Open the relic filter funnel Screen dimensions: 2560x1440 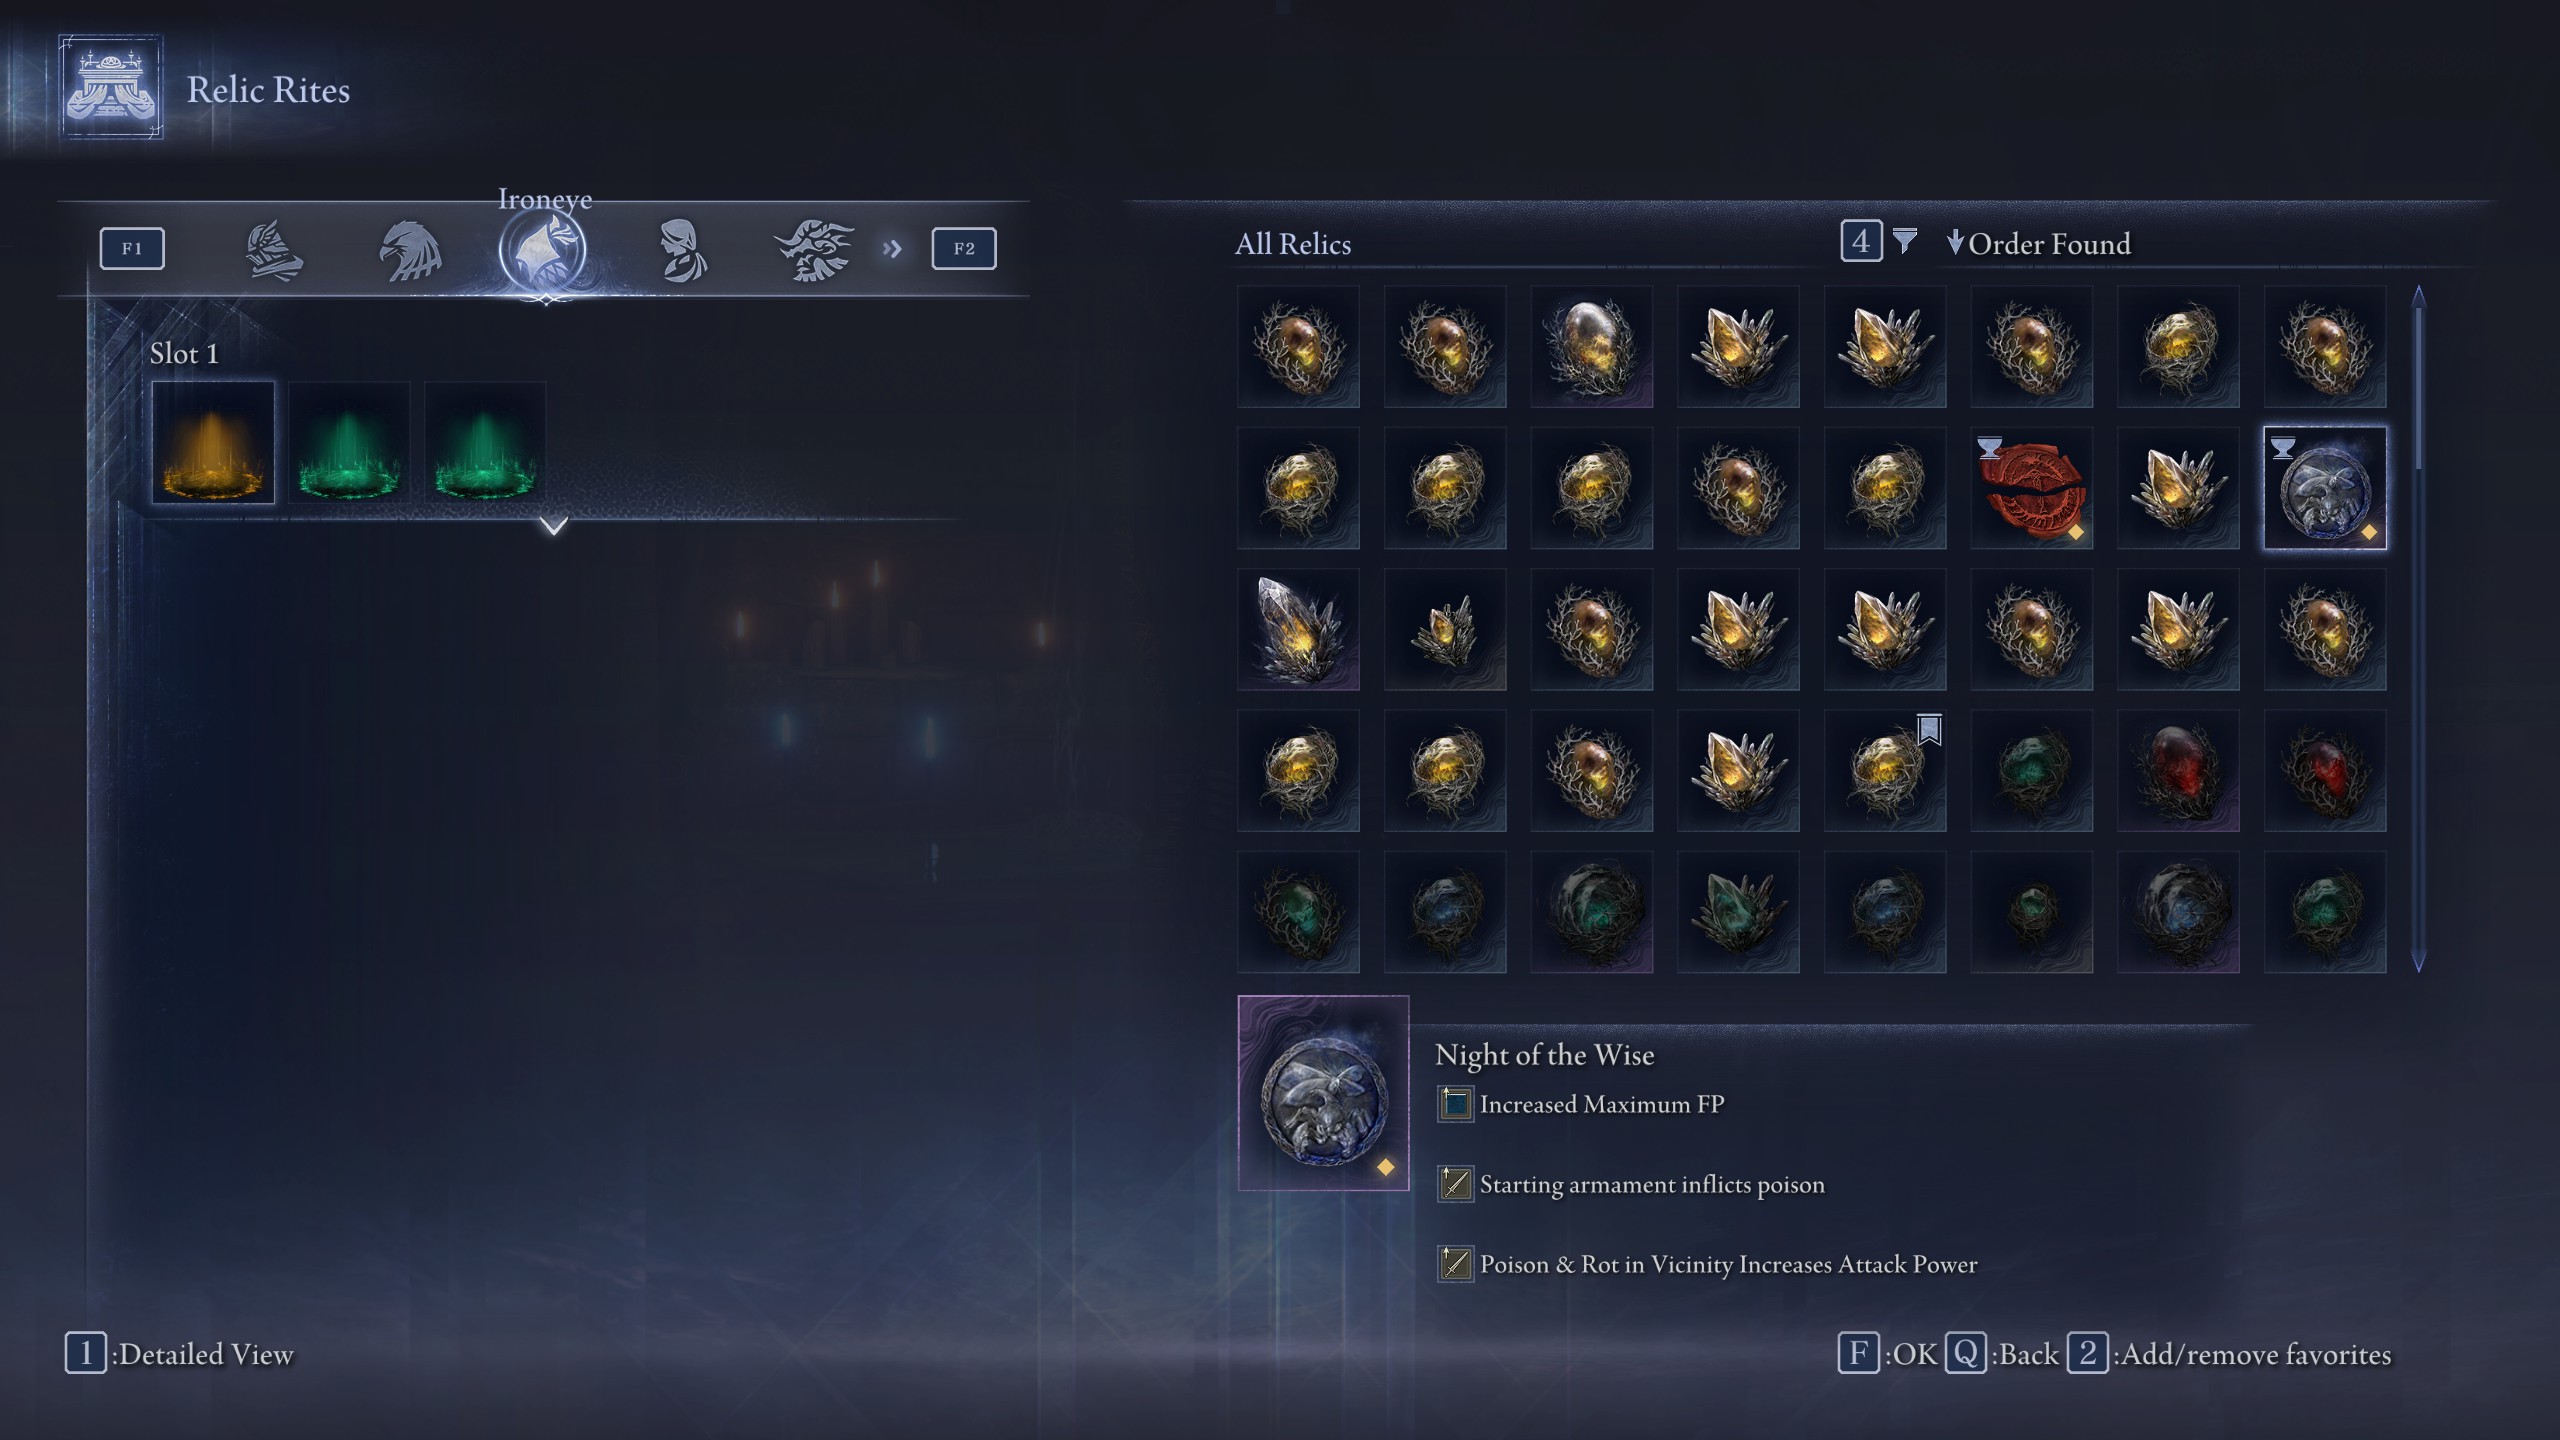tap(1905, 241)
